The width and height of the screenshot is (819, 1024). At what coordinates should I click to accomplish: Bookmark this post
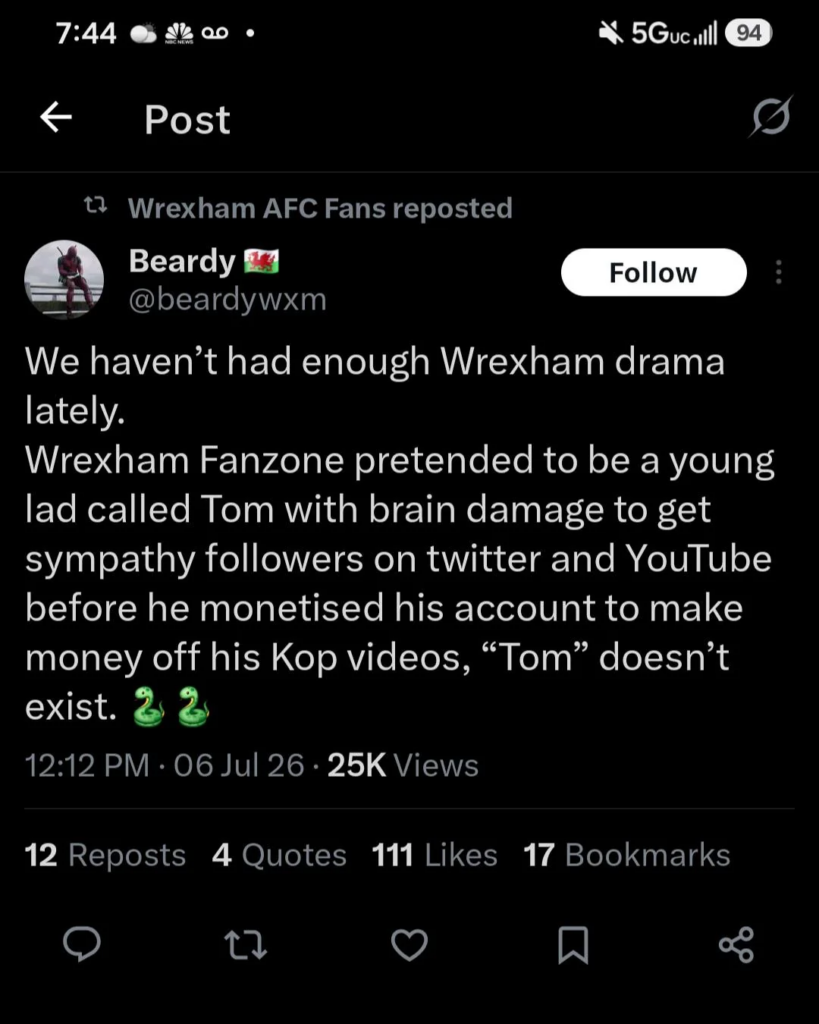pyautogui.click(x=573, y=944)
